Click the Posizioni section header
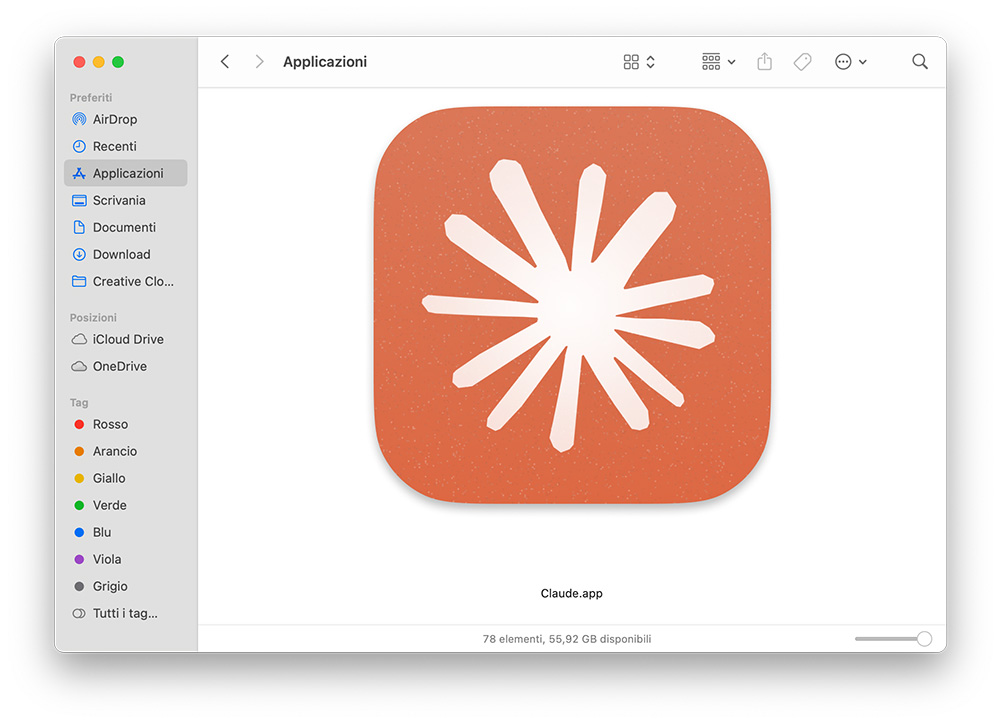1000x723 pixels. tap(93, 318)
